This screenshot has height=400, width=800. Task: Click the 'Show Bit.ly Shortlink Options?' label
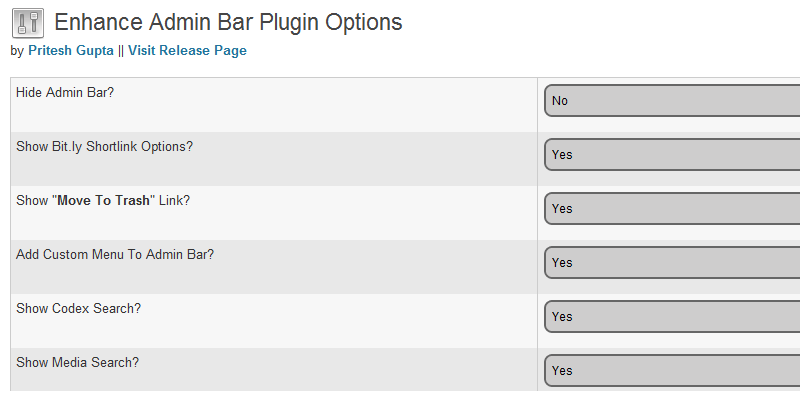pos(104,147)
